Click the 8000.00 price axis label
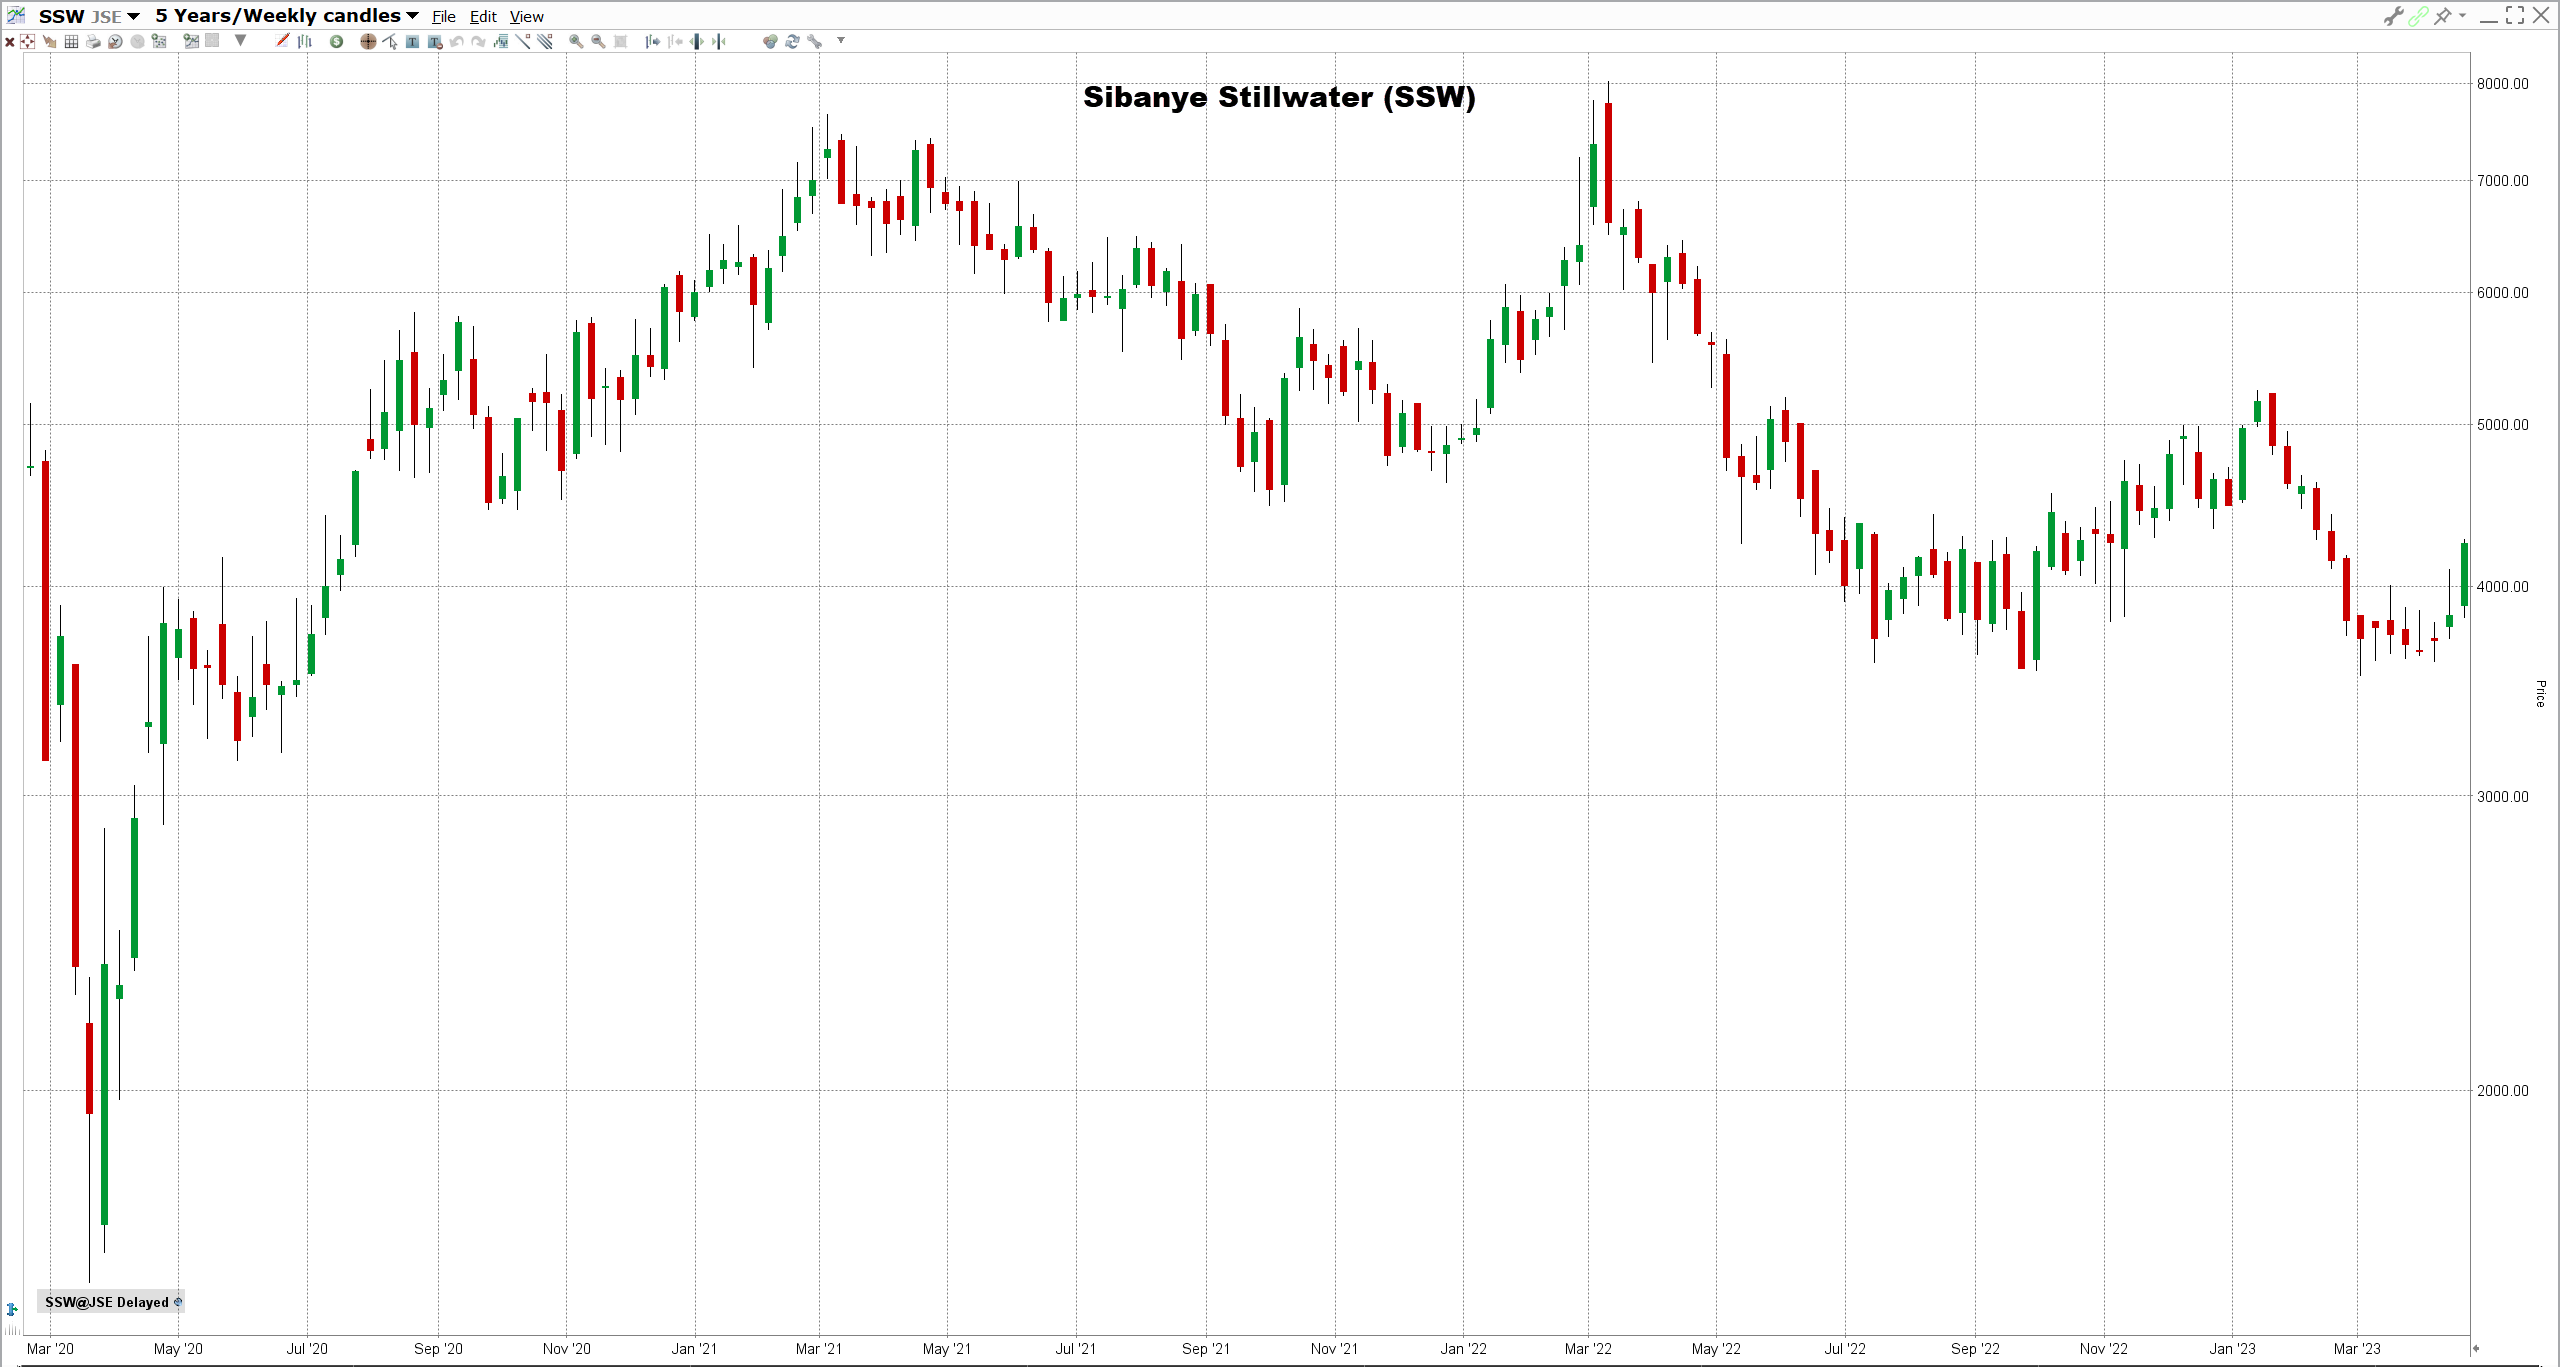The width and height of the screenshot is (2560, 1367). tap(2503, 84)
